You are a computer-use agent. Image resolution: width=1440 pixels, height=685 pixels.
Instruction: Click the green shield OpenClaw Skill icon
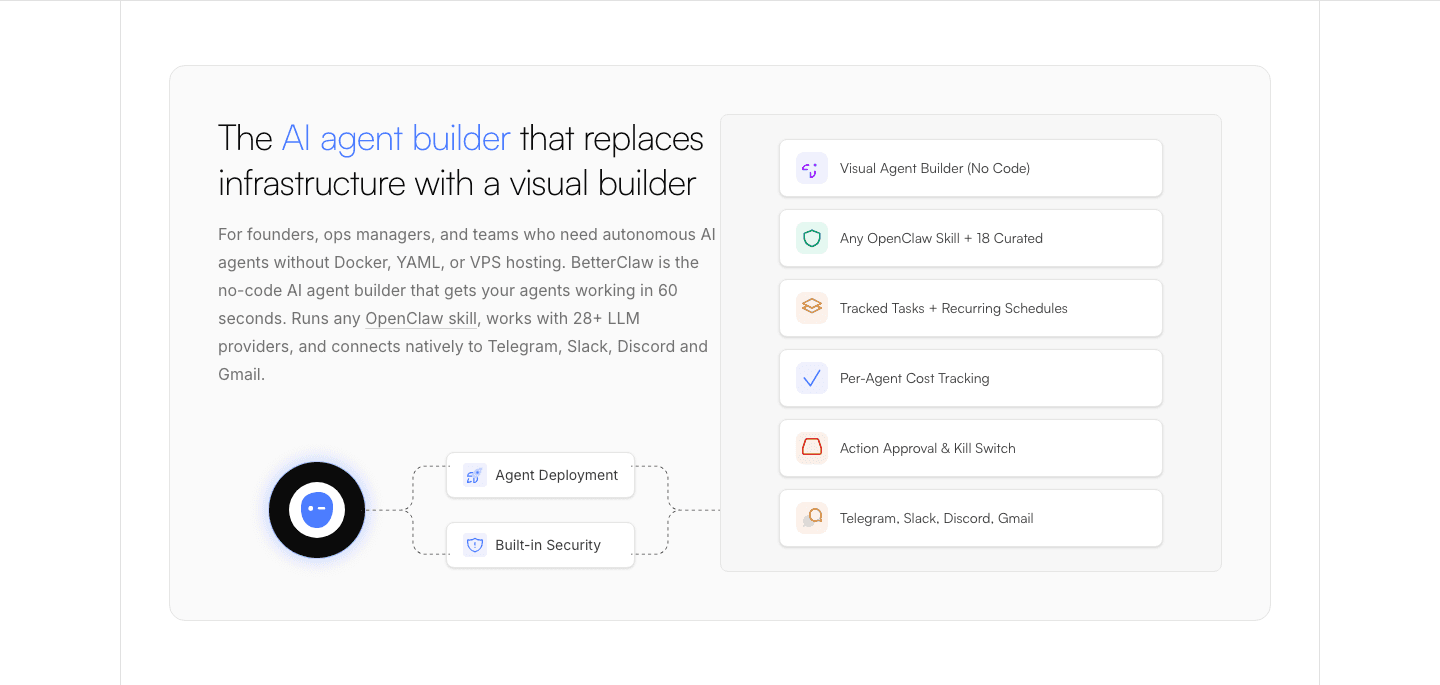(812, 238)
